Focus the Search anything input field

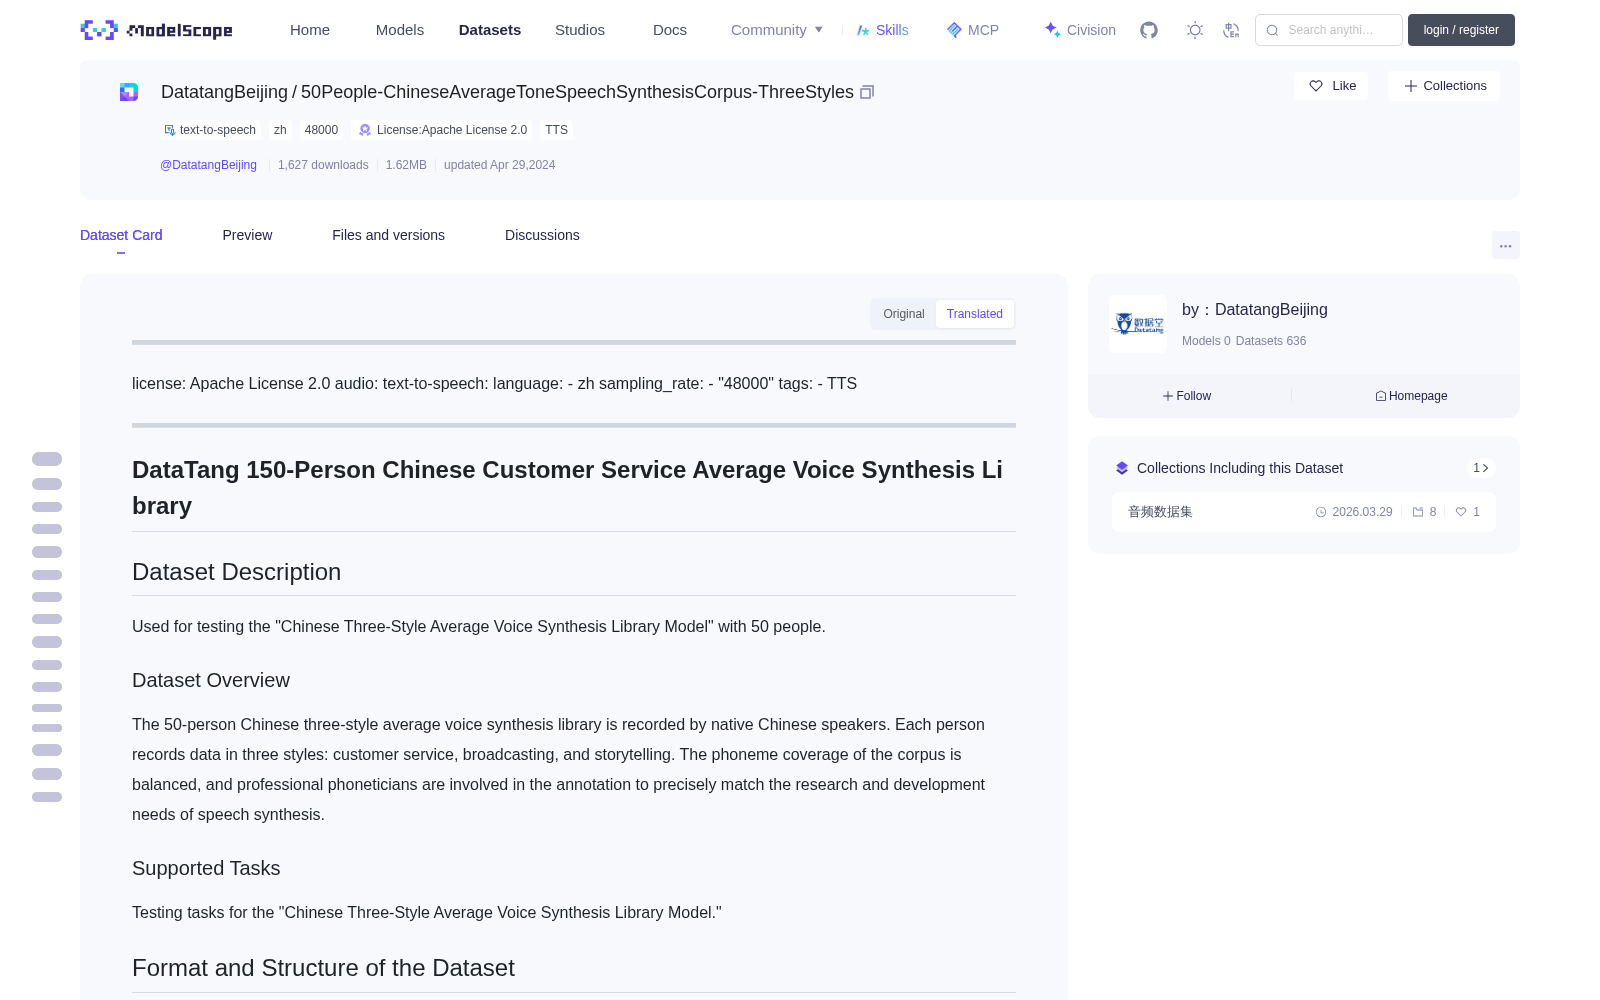pos(1329,30)
